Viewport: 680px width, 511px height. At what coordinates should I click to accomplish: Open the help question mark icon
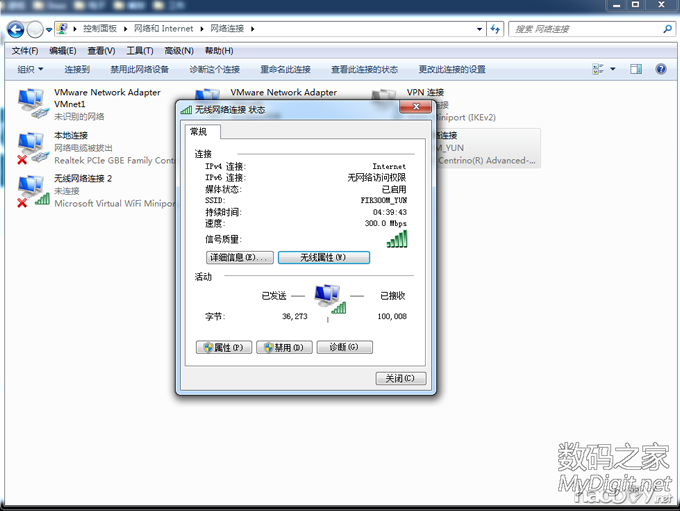(x=660, y=70)
